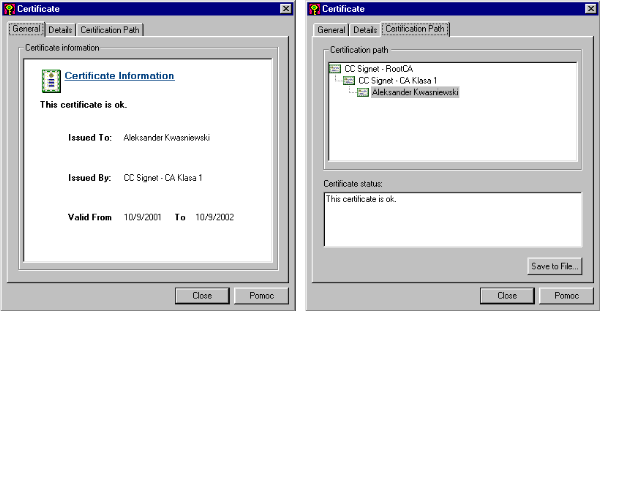Click the Certificate status text box
640x480 pixels.
[453, 220]
